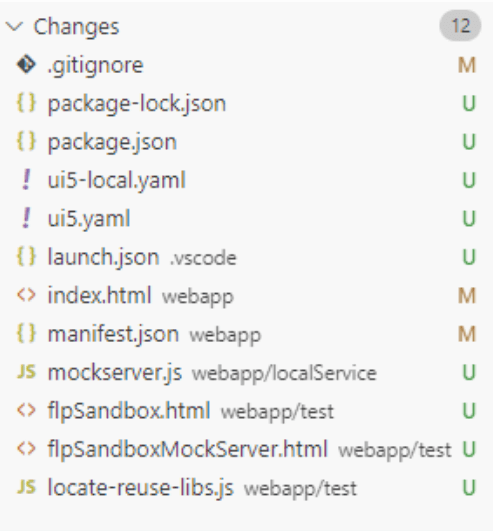This screenshot has height=531, width=493.
Task: Click the braces icon of package.json
Action: [26, 141]
